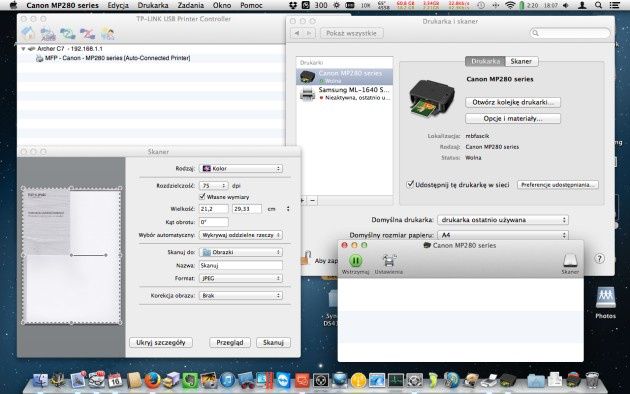This screenshot has width=630, height=394.
Task: Open Rozdzielczość 75 dpi dropdown
Action: click(x=214, y=186)
